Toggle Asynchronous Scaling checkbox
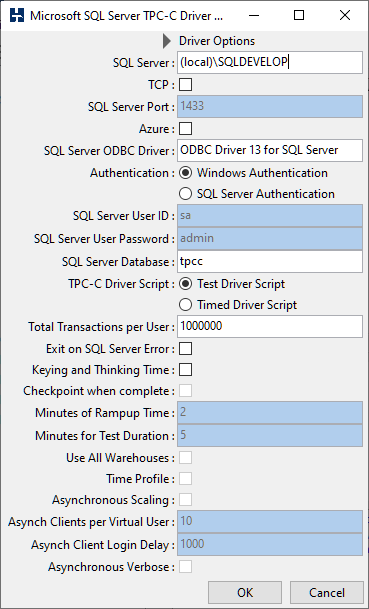369x609 pixels. [x=185, y=500]
